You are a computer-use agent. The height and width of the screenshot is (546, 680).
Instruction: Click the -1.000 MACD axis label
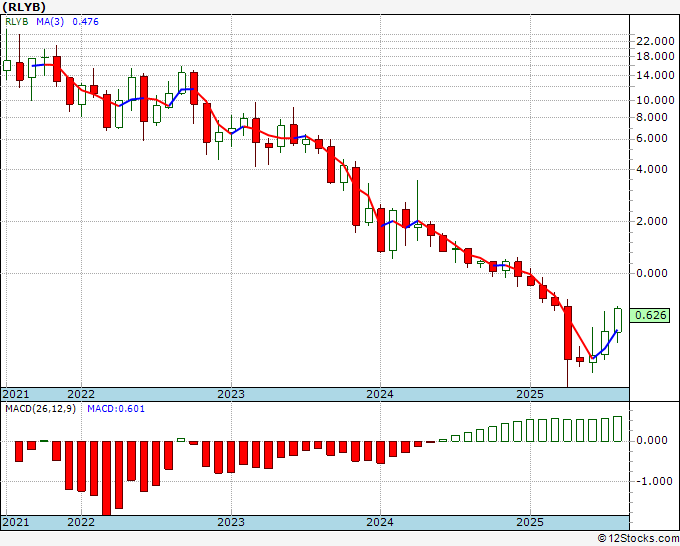pyautogui.click(x=655, y=481)
